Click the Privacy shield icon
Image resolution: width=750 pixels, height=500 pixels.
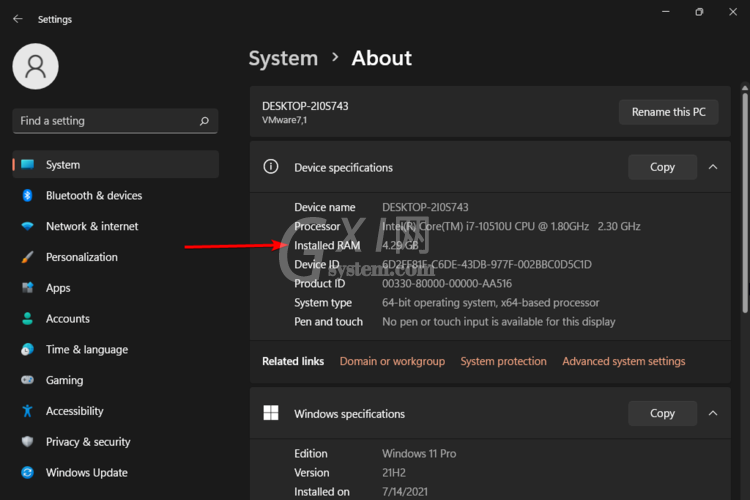[28, 441]
